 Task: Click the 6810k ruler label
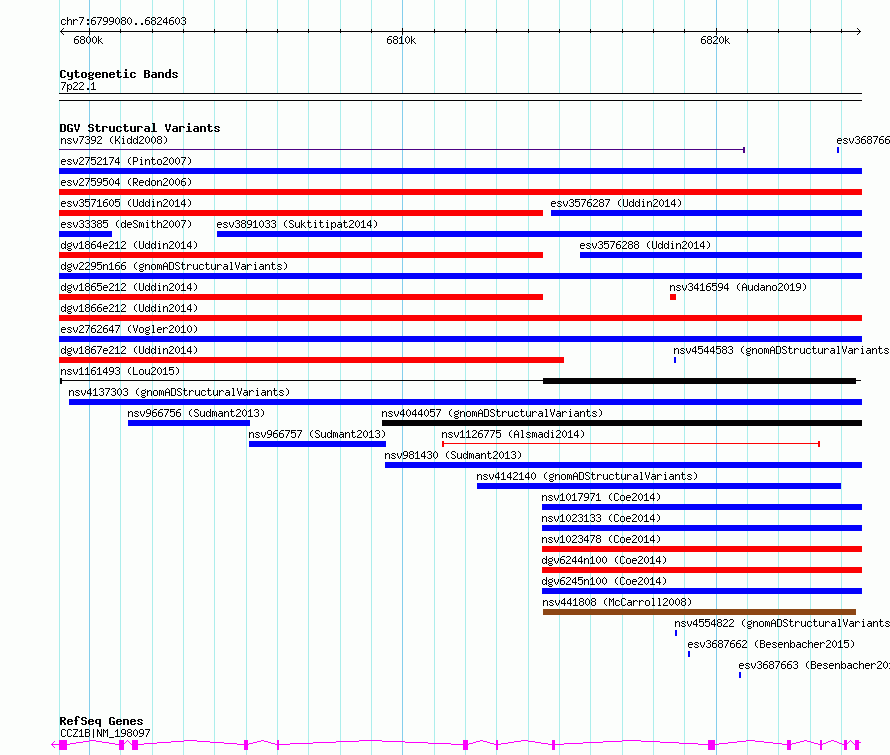pos(401,40)
